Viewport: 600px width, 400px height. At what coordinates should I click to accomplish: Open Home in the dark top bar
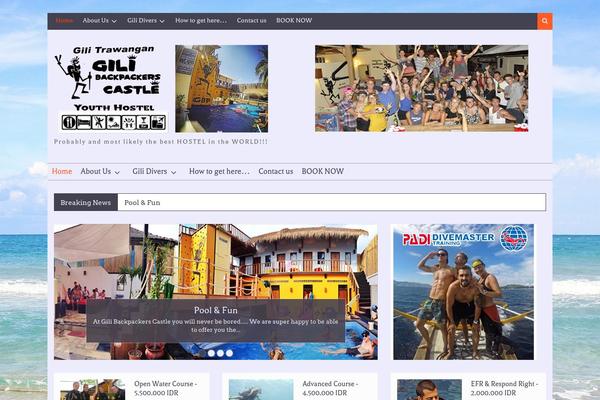(x=64, y=21)
